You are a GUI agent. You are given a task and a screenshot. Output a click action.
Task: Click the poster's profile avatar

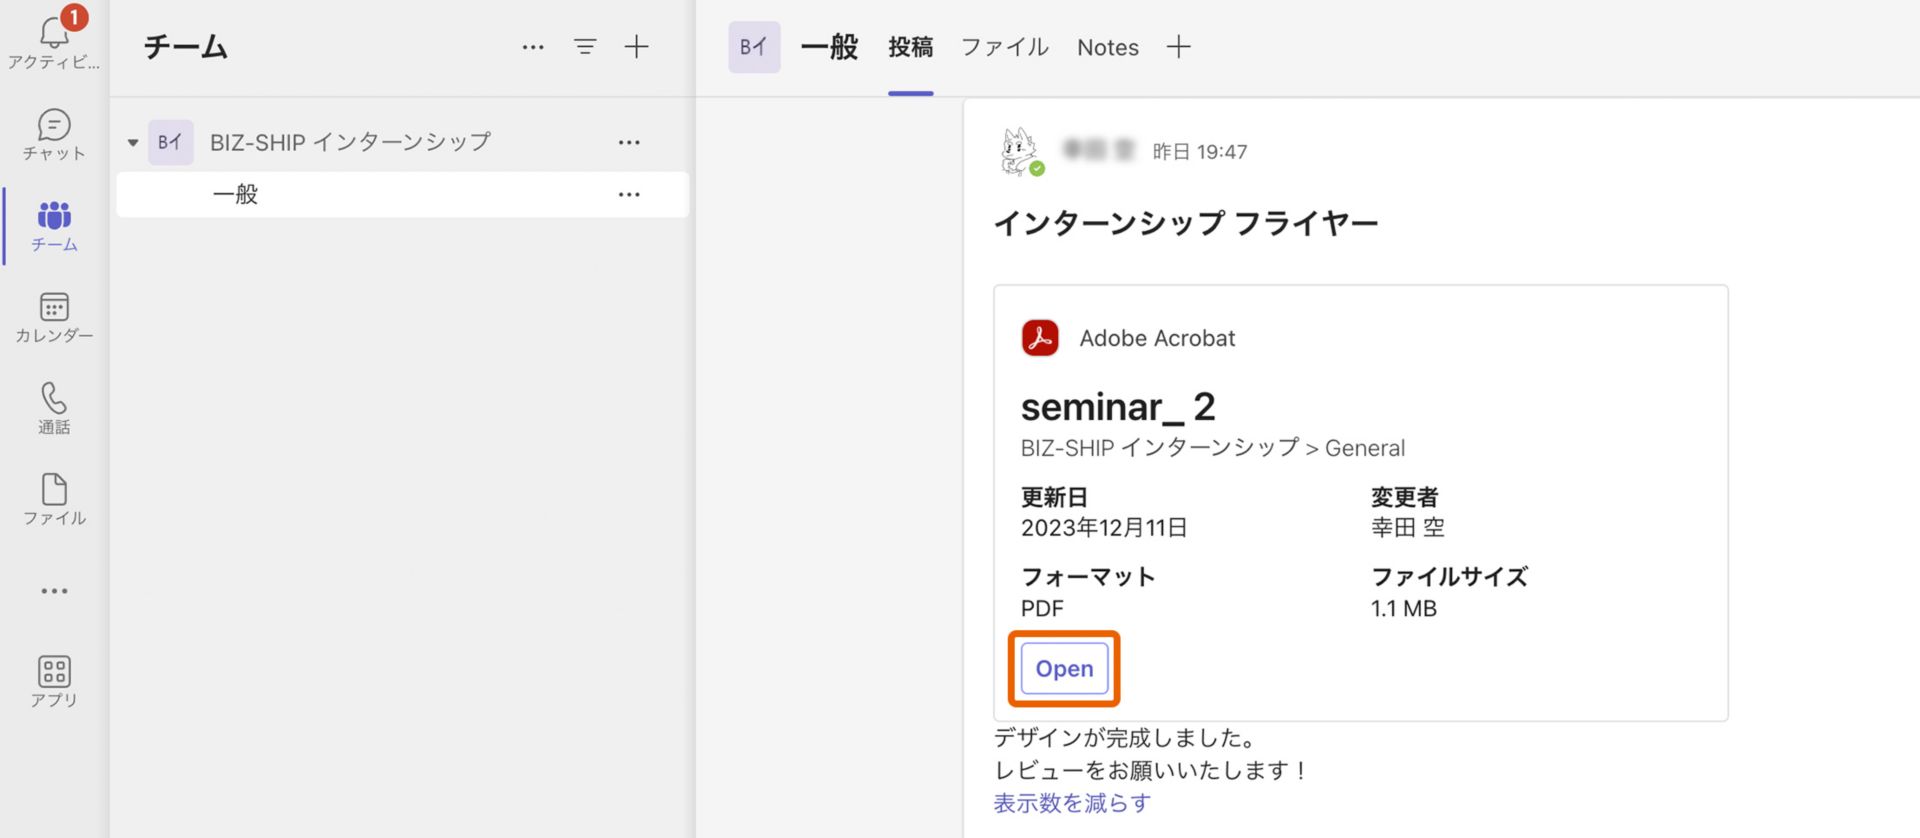click(1020, 152)
